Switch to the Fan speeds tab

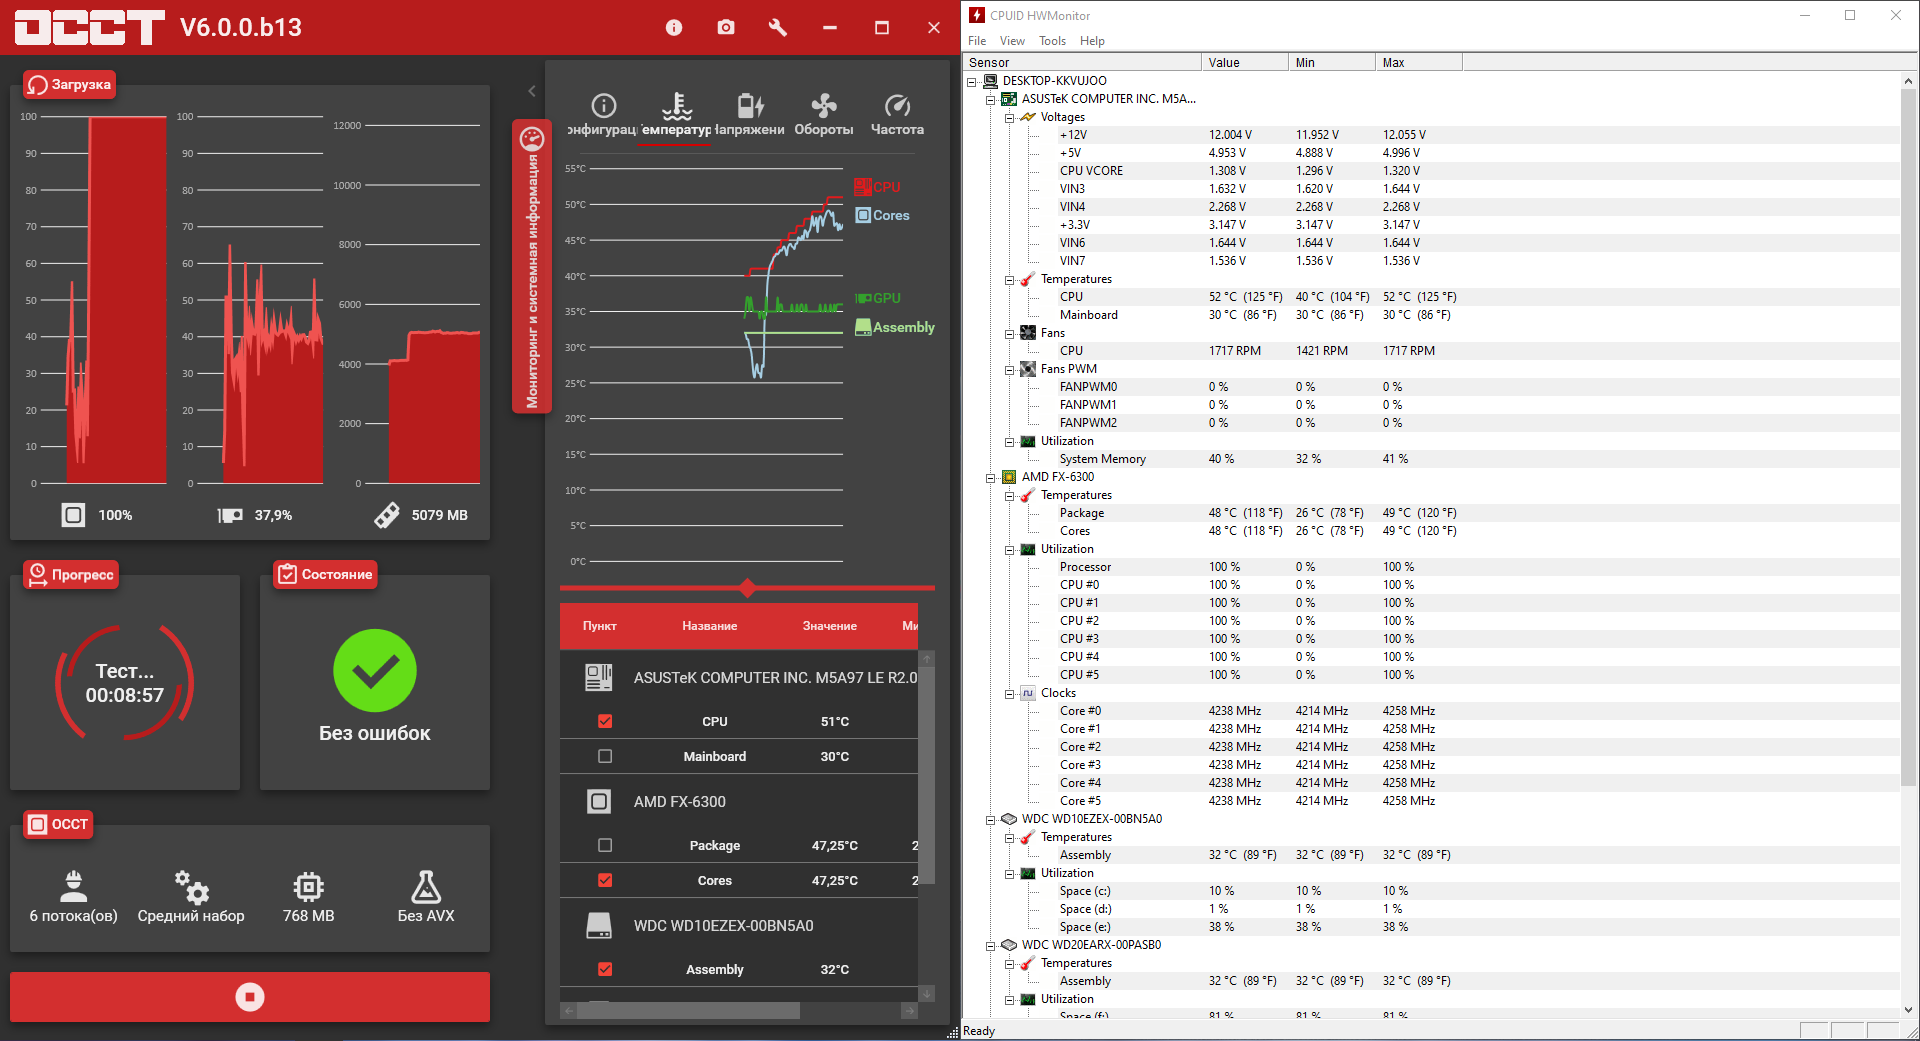[824, 115]
